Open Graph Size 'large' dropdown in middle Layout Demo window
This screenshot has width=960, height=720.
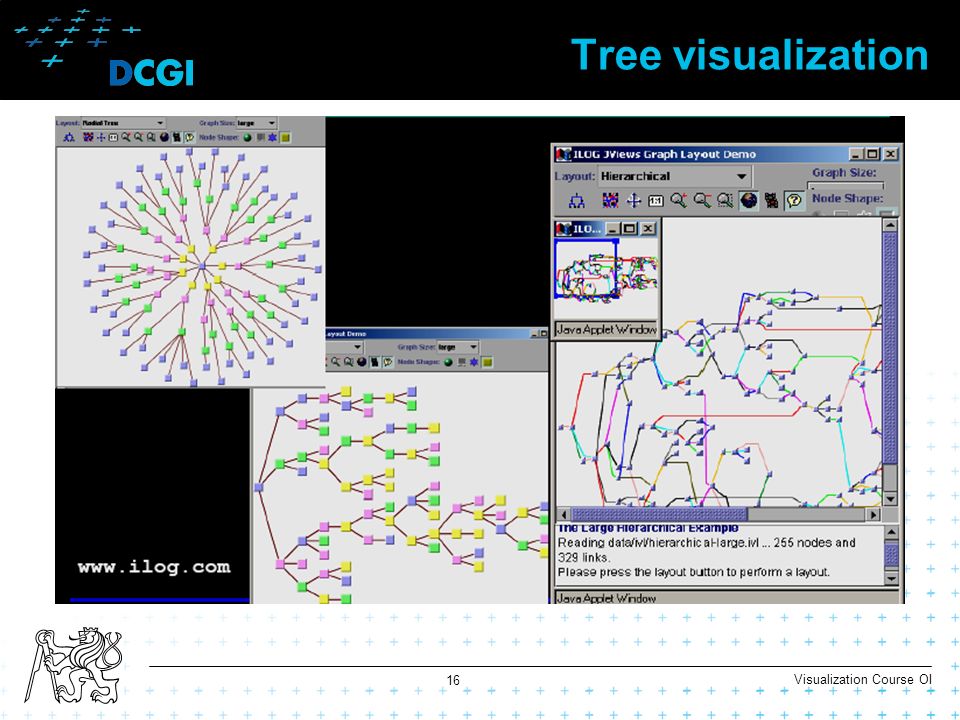click(x=457, y=347)
